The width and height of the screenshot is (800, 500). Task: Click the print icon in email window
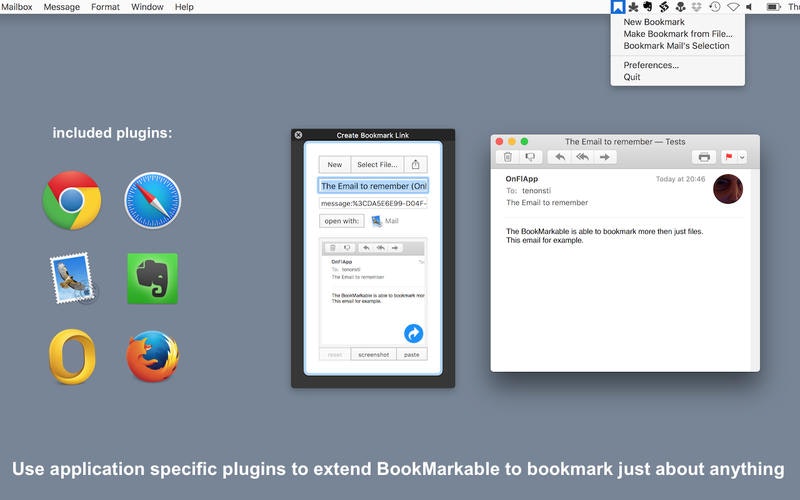[704, 157]
